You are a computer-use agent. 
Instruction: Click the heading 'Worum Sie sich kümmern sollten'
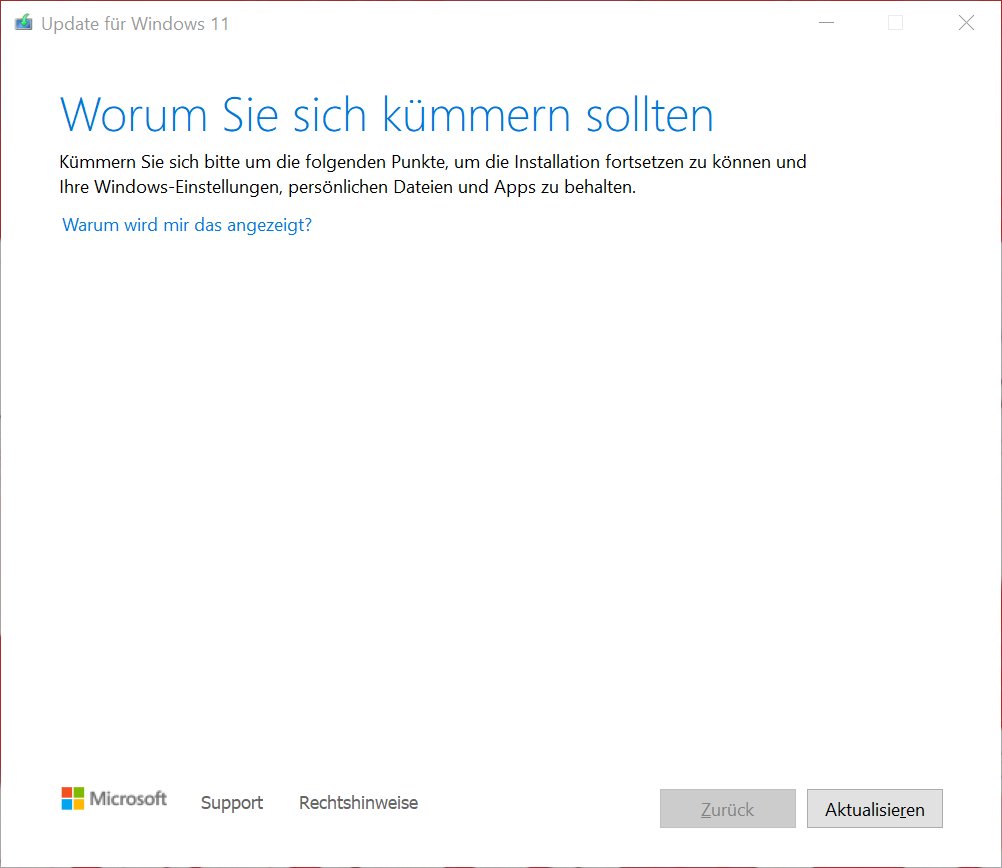pyautogui.click(x=387, y=115)
